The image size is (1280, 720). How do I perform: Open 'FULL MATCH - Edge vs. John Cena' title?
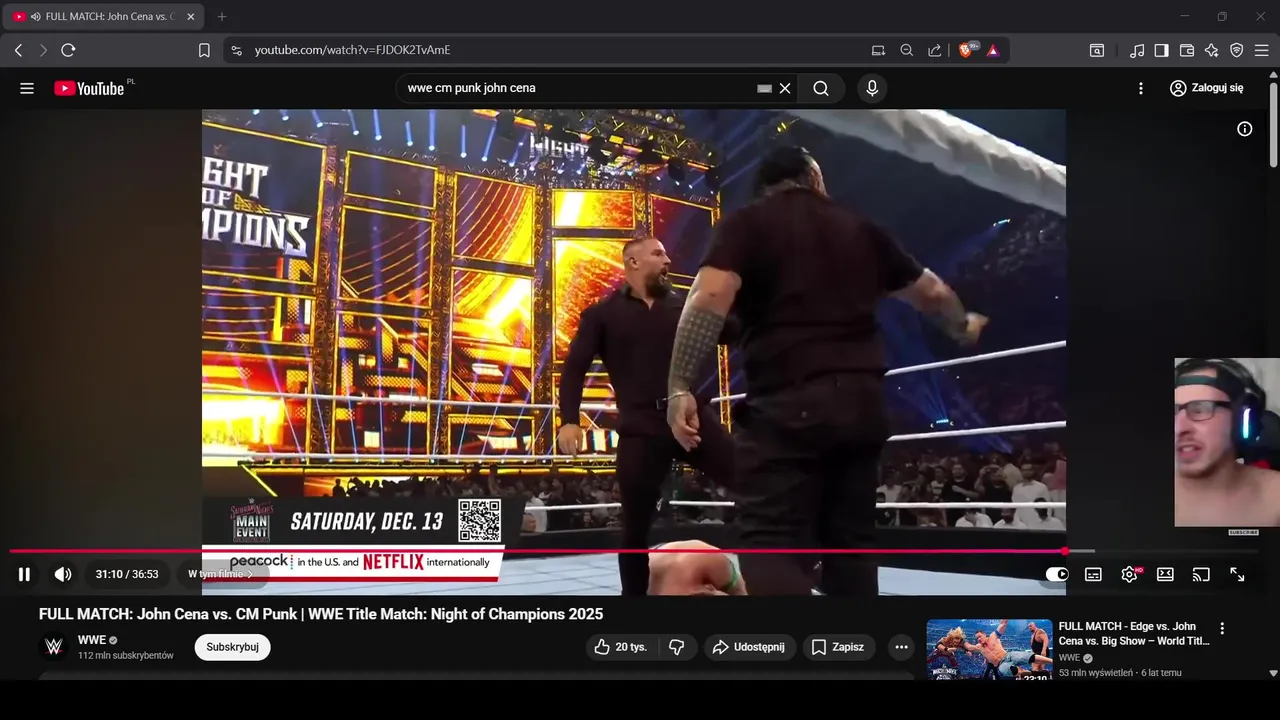point(1134,633)
